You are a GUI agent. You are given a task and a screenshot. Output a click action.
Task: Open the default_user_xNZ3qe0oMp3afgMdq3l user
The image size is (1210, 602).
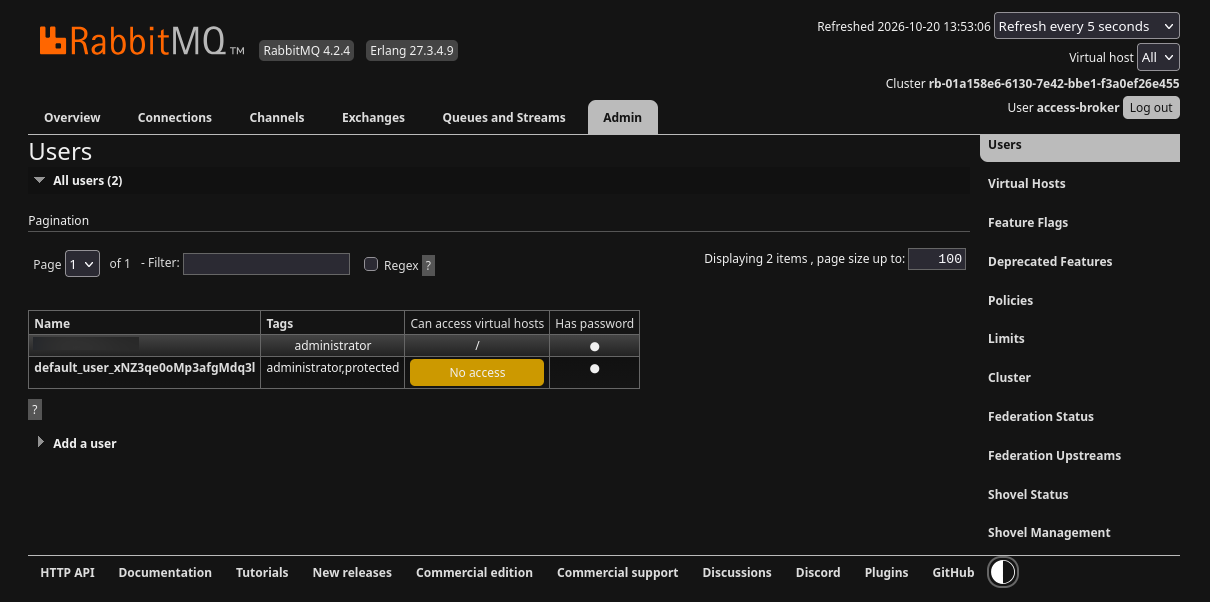(x=145, y=367)
